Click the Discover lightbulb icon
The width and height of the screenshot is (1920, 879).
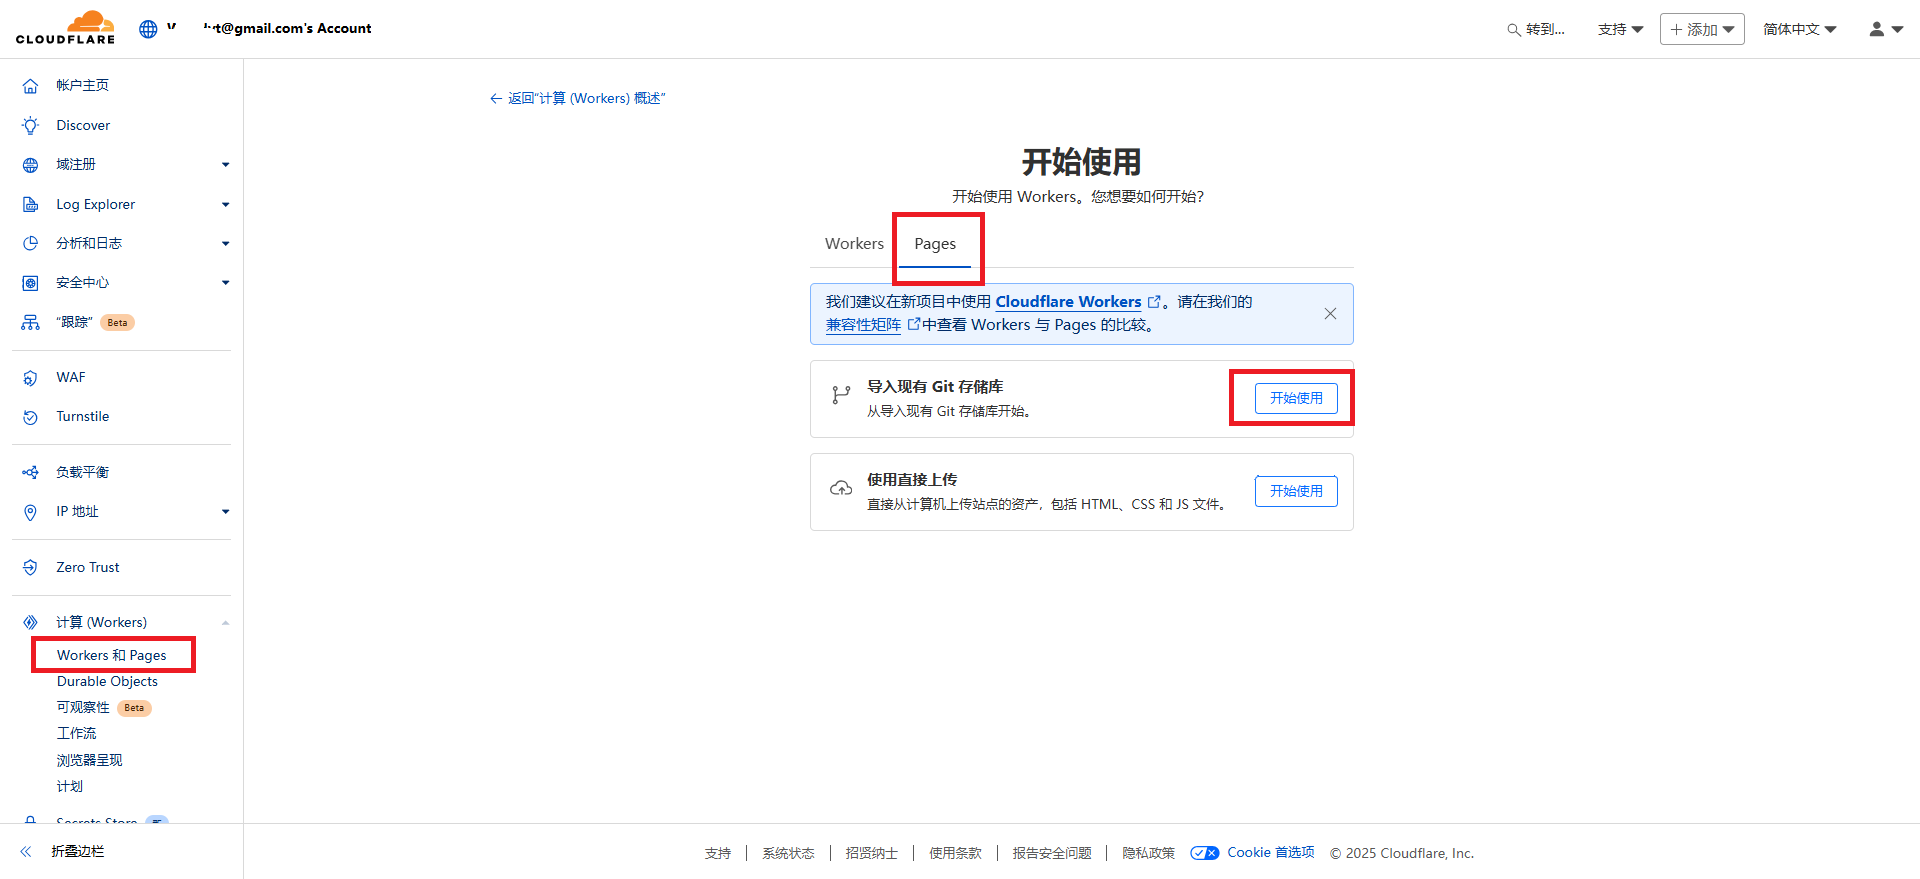(31, 125)
